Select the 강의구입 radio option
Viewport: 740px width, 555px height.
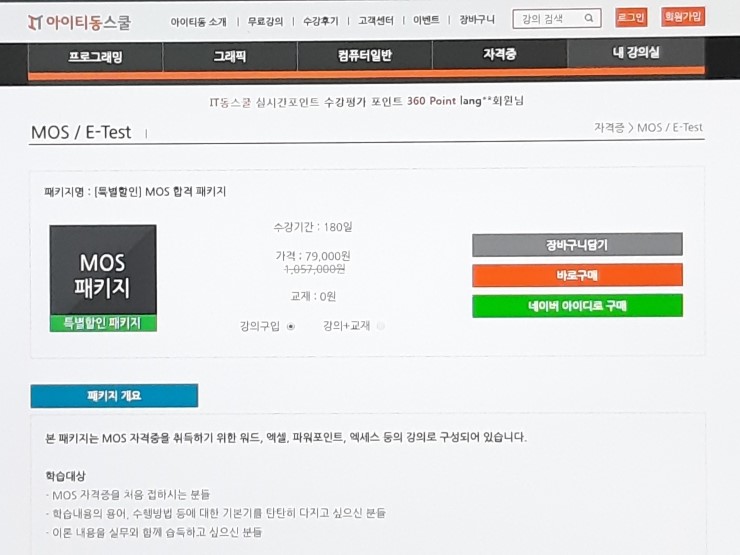pos(291,326)
